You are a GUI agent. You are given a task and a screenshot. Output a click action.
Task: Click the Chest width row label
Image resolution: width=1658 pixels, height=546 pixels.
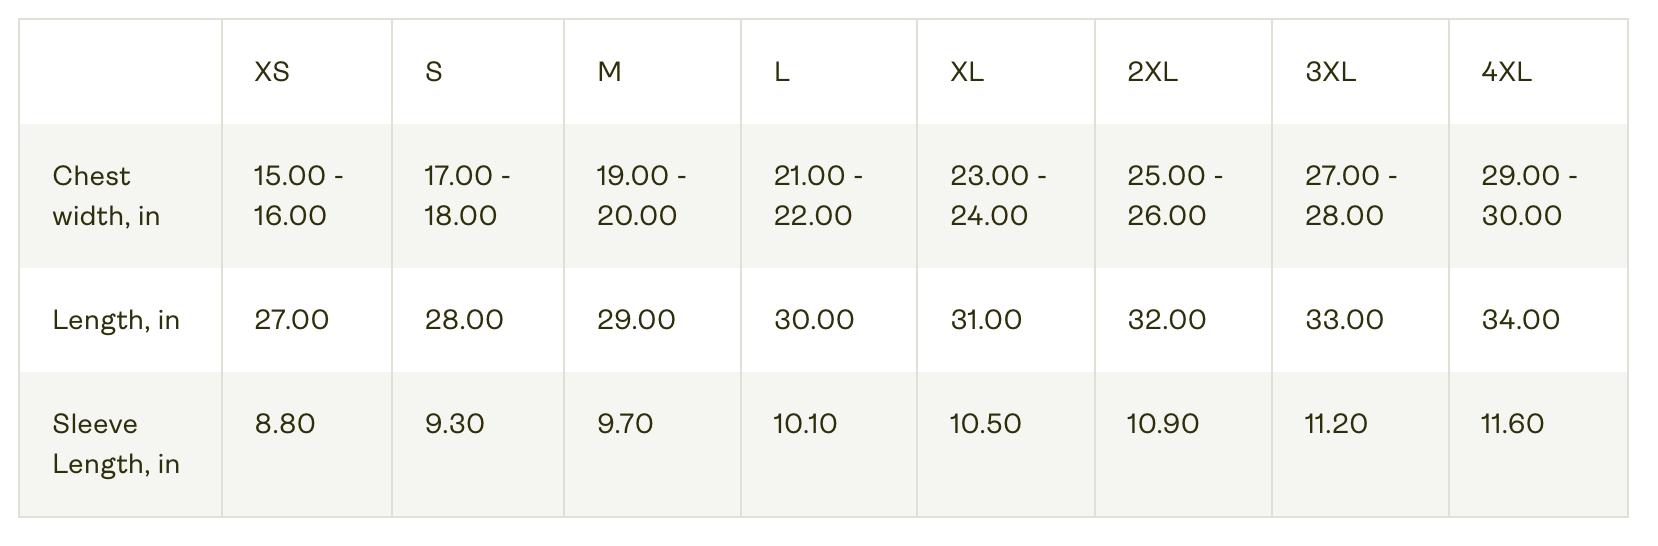[106, 196]
